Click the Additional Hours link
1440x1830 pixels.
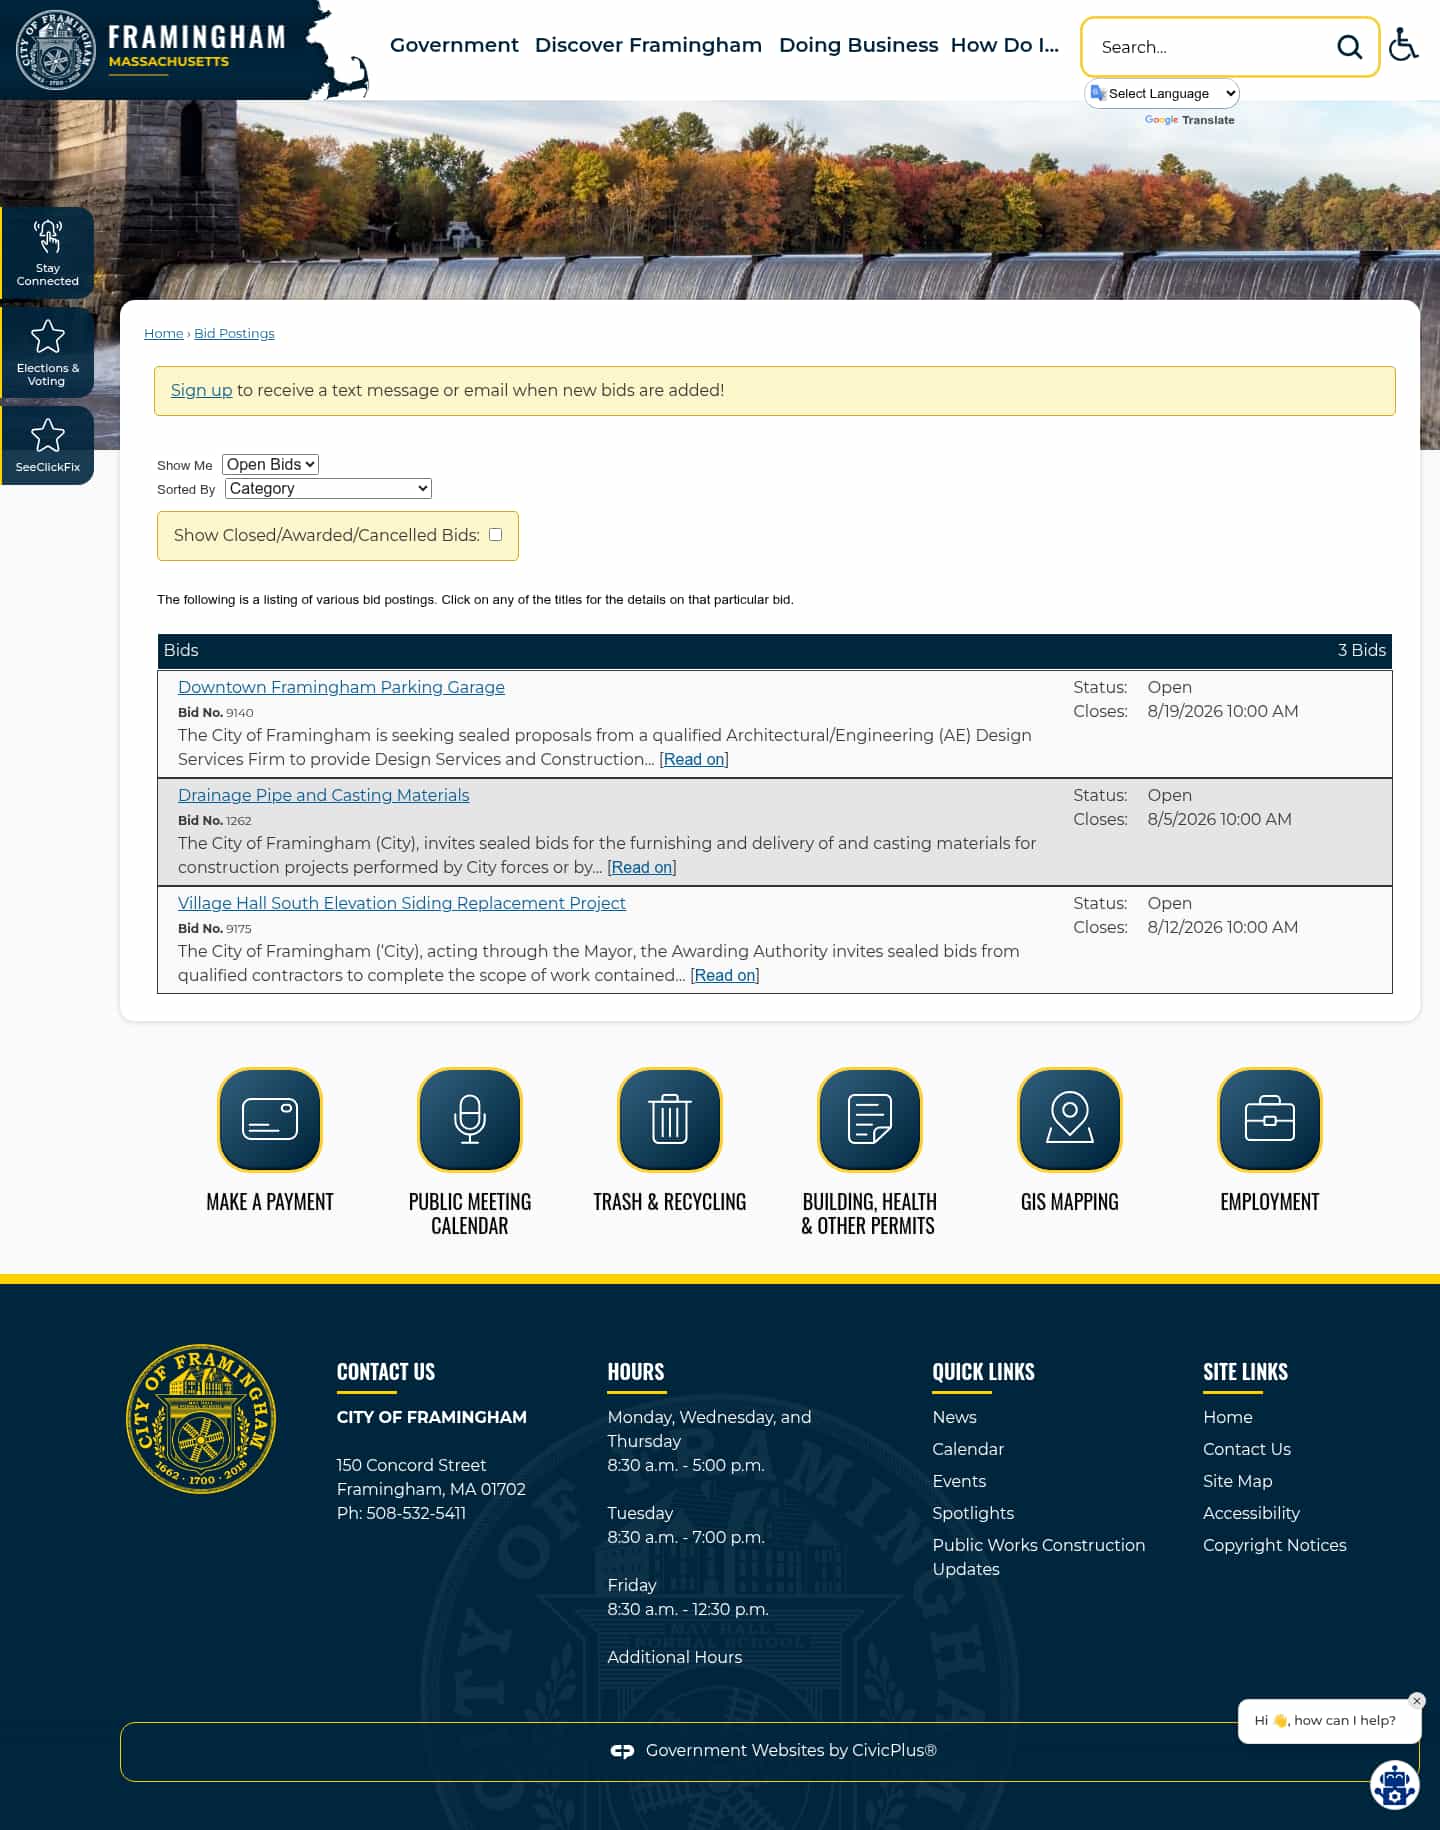[x=675, y=1657]
